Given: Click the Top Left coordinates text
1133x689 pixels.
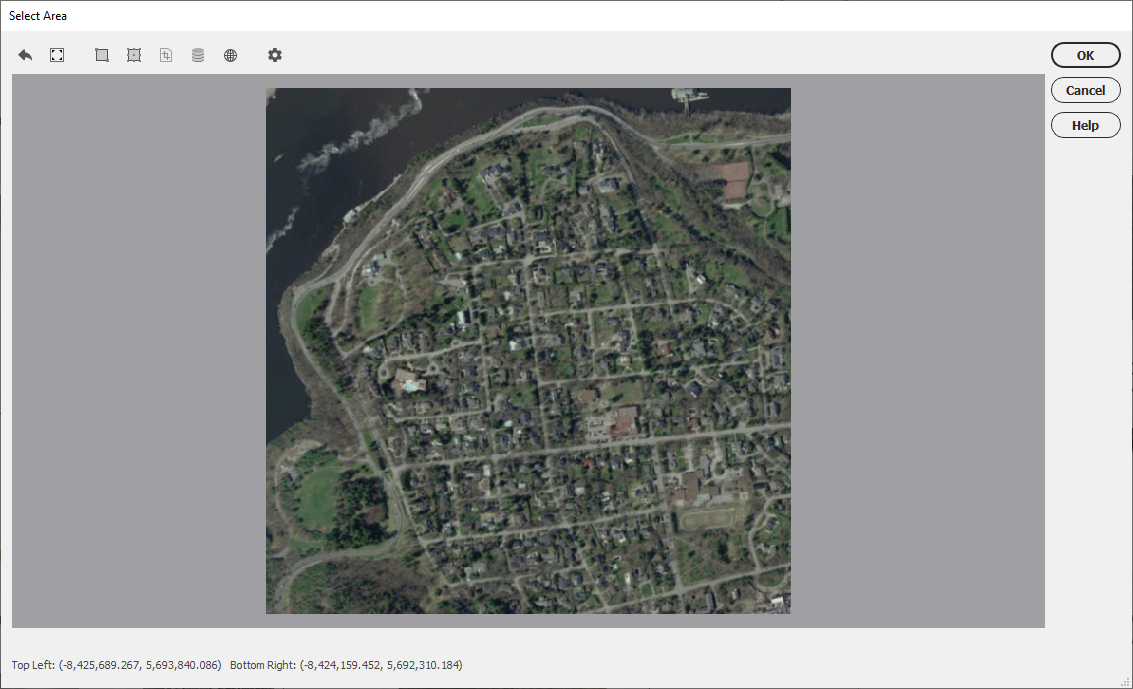Looking at the screenshot, I should [x=116, y=664].
